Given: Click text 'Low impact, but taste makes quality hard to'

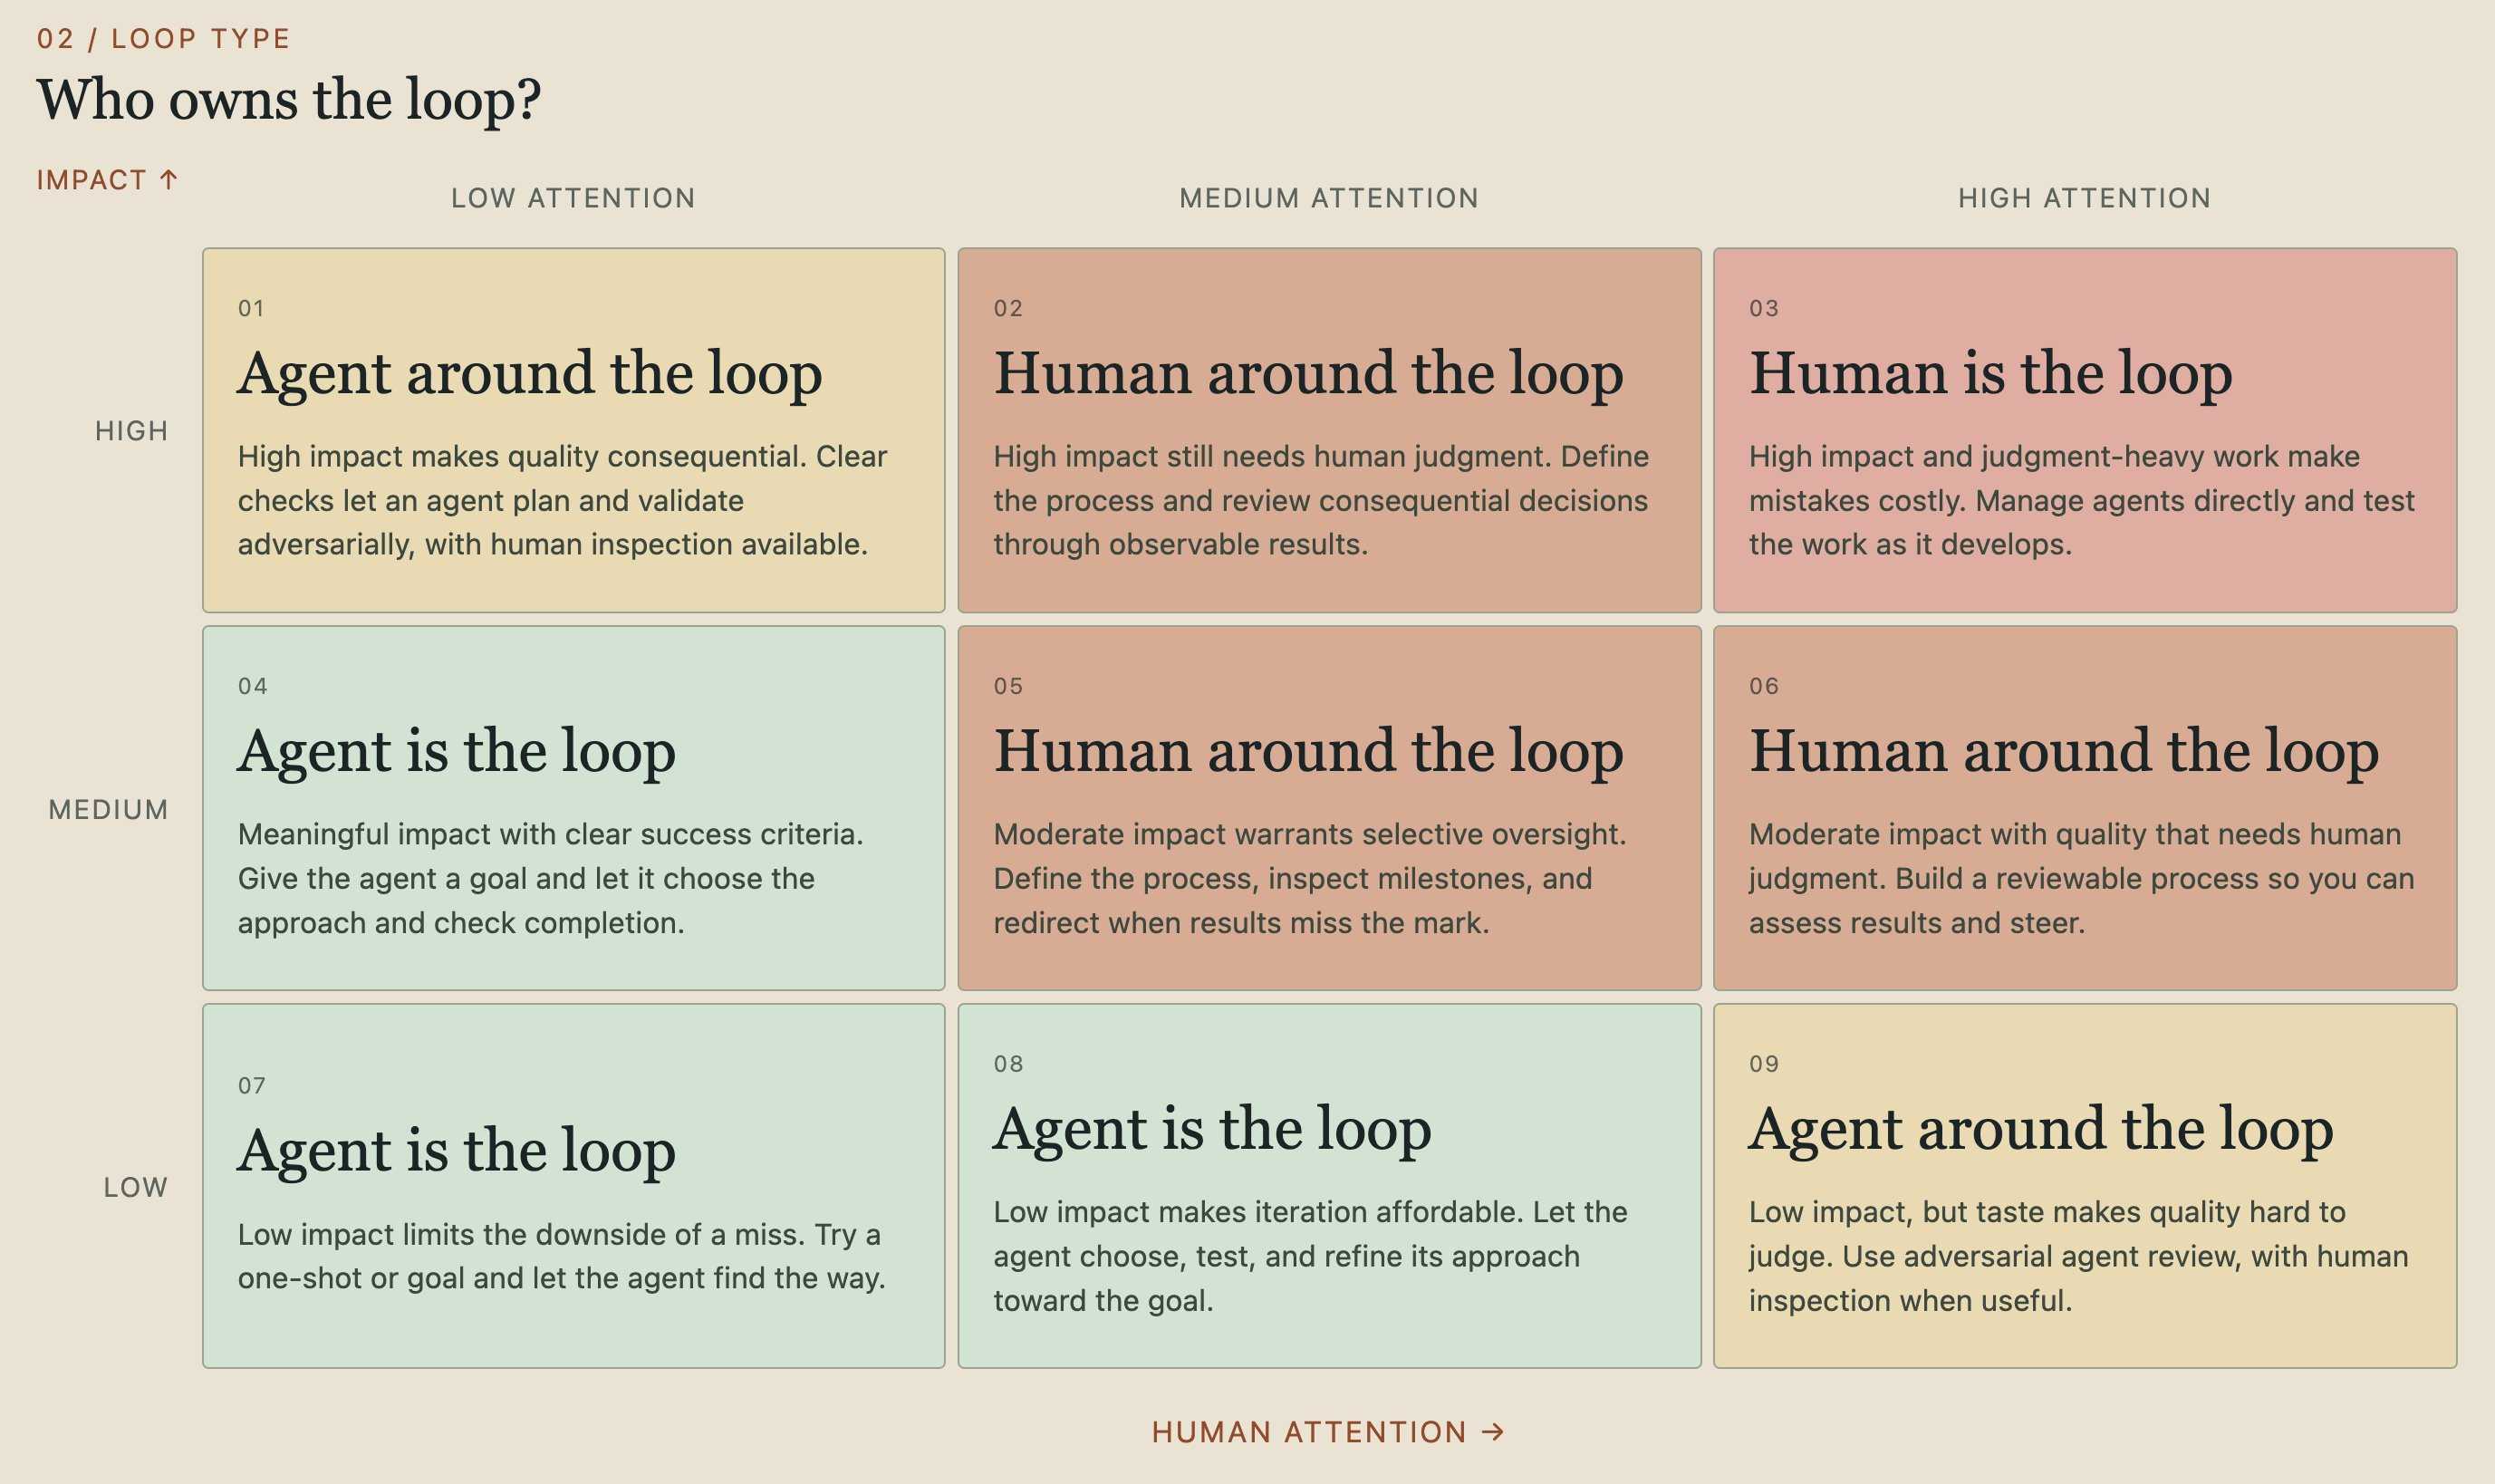Looking at the screenshot, I should coord(2047,1213).
